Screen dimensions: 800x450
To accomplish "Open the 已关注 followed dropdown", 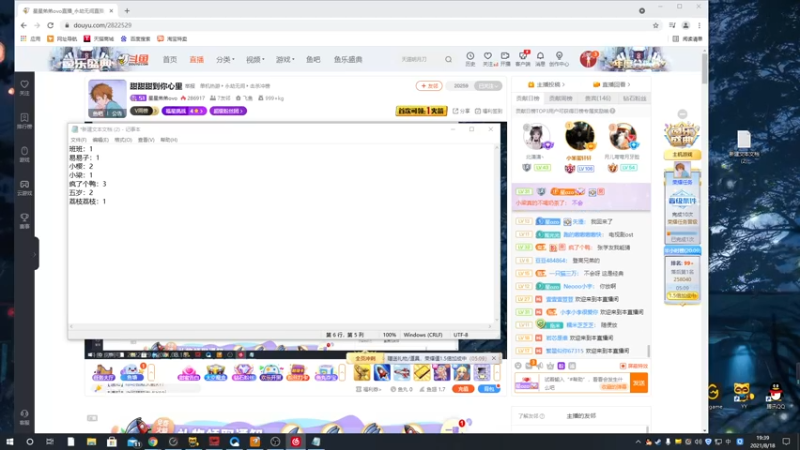I will click(488, 86).
